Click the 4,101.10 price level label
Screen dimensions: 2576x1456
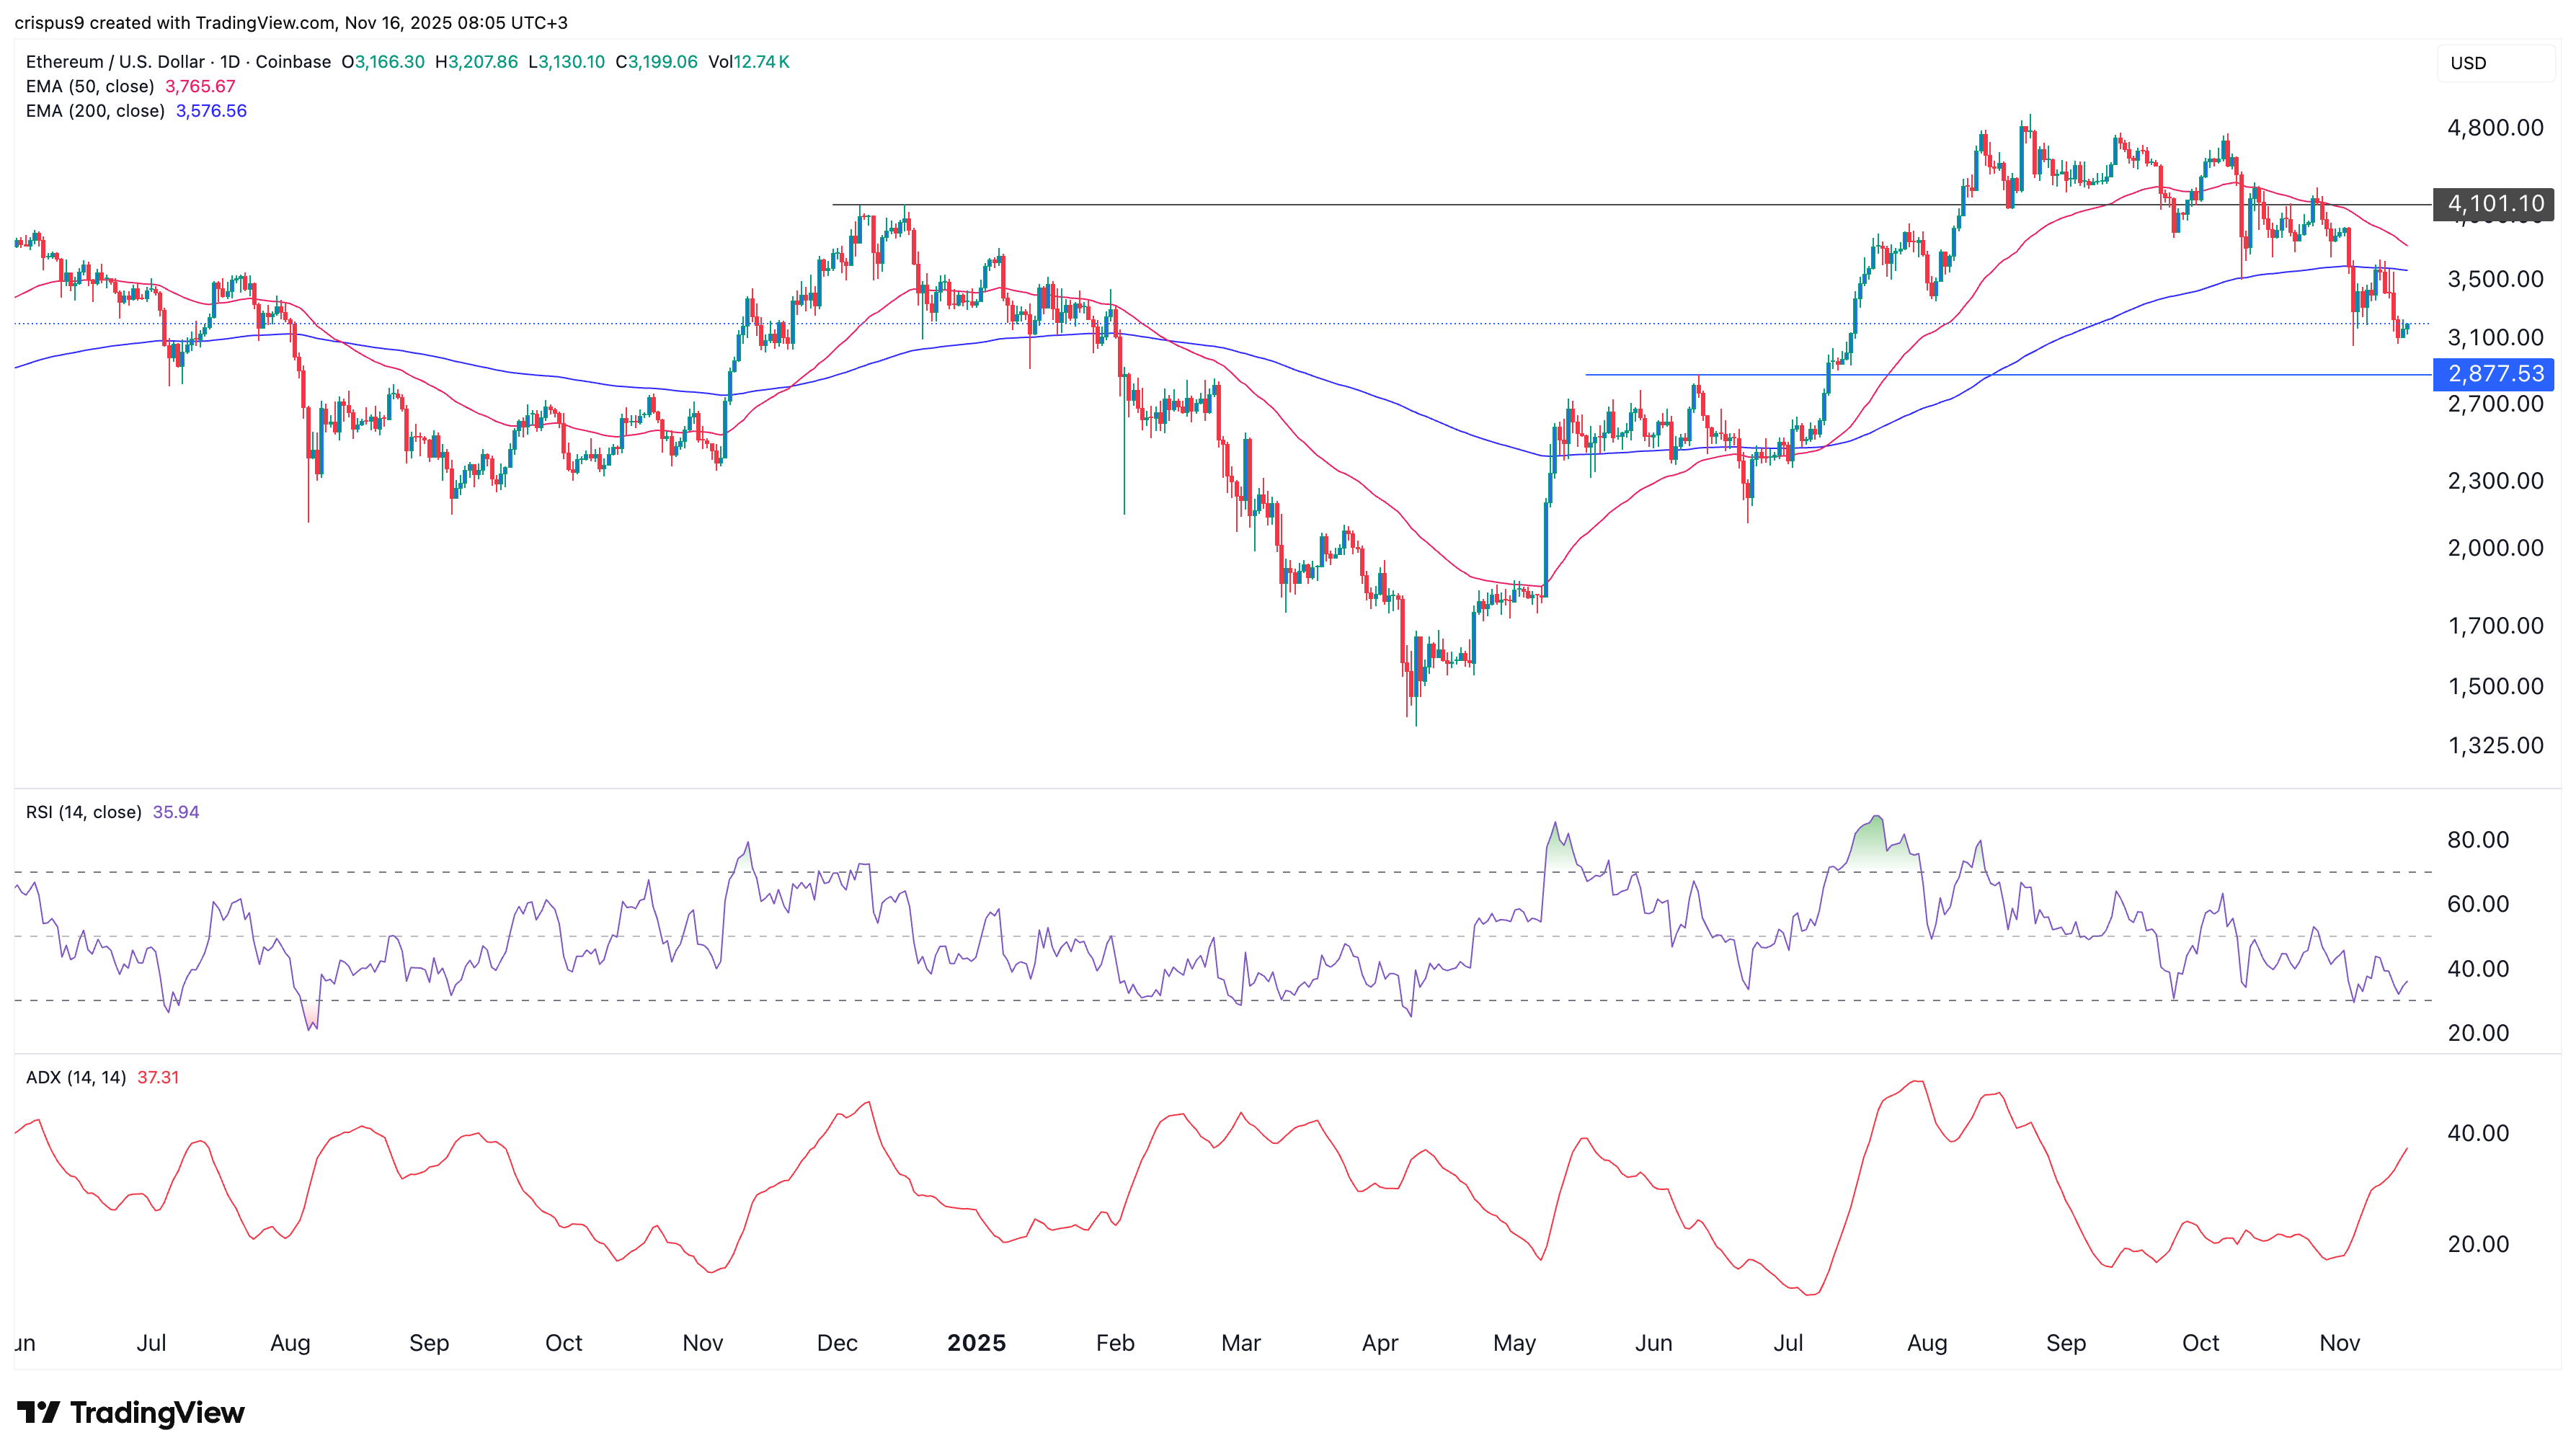coord(2494,203)
